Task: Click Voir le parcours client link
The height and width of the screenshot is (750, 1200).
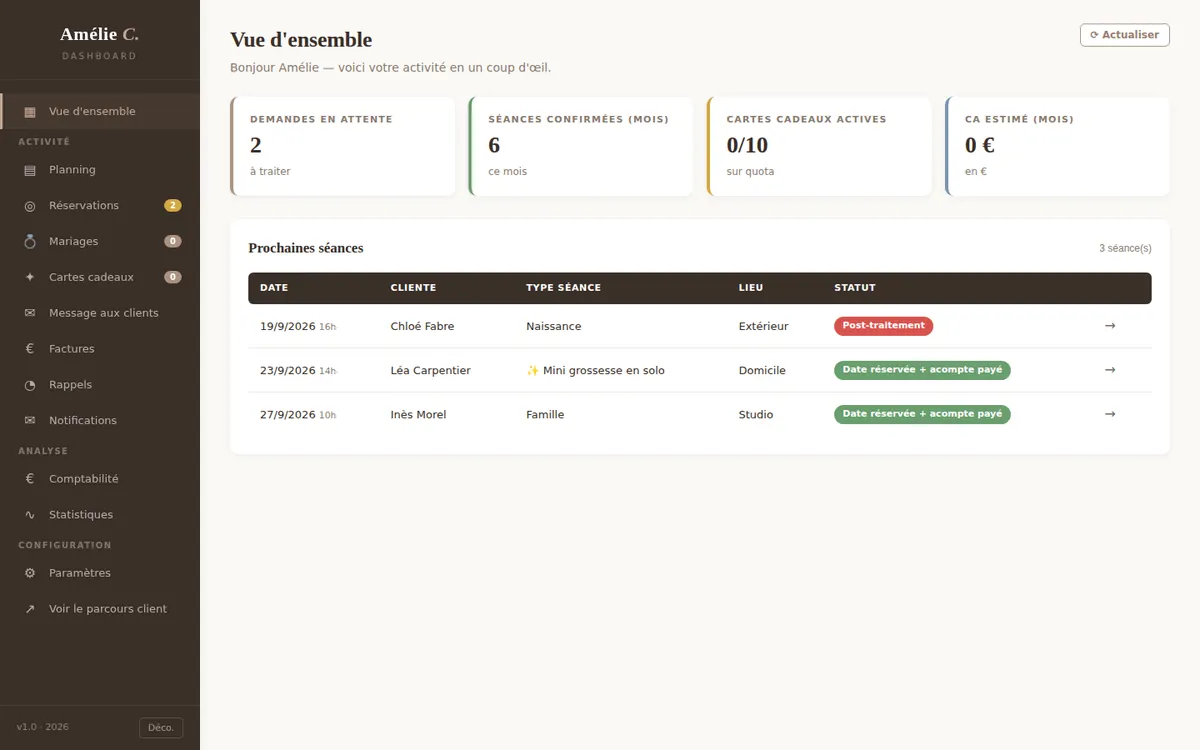Action: tap(100, 609)
